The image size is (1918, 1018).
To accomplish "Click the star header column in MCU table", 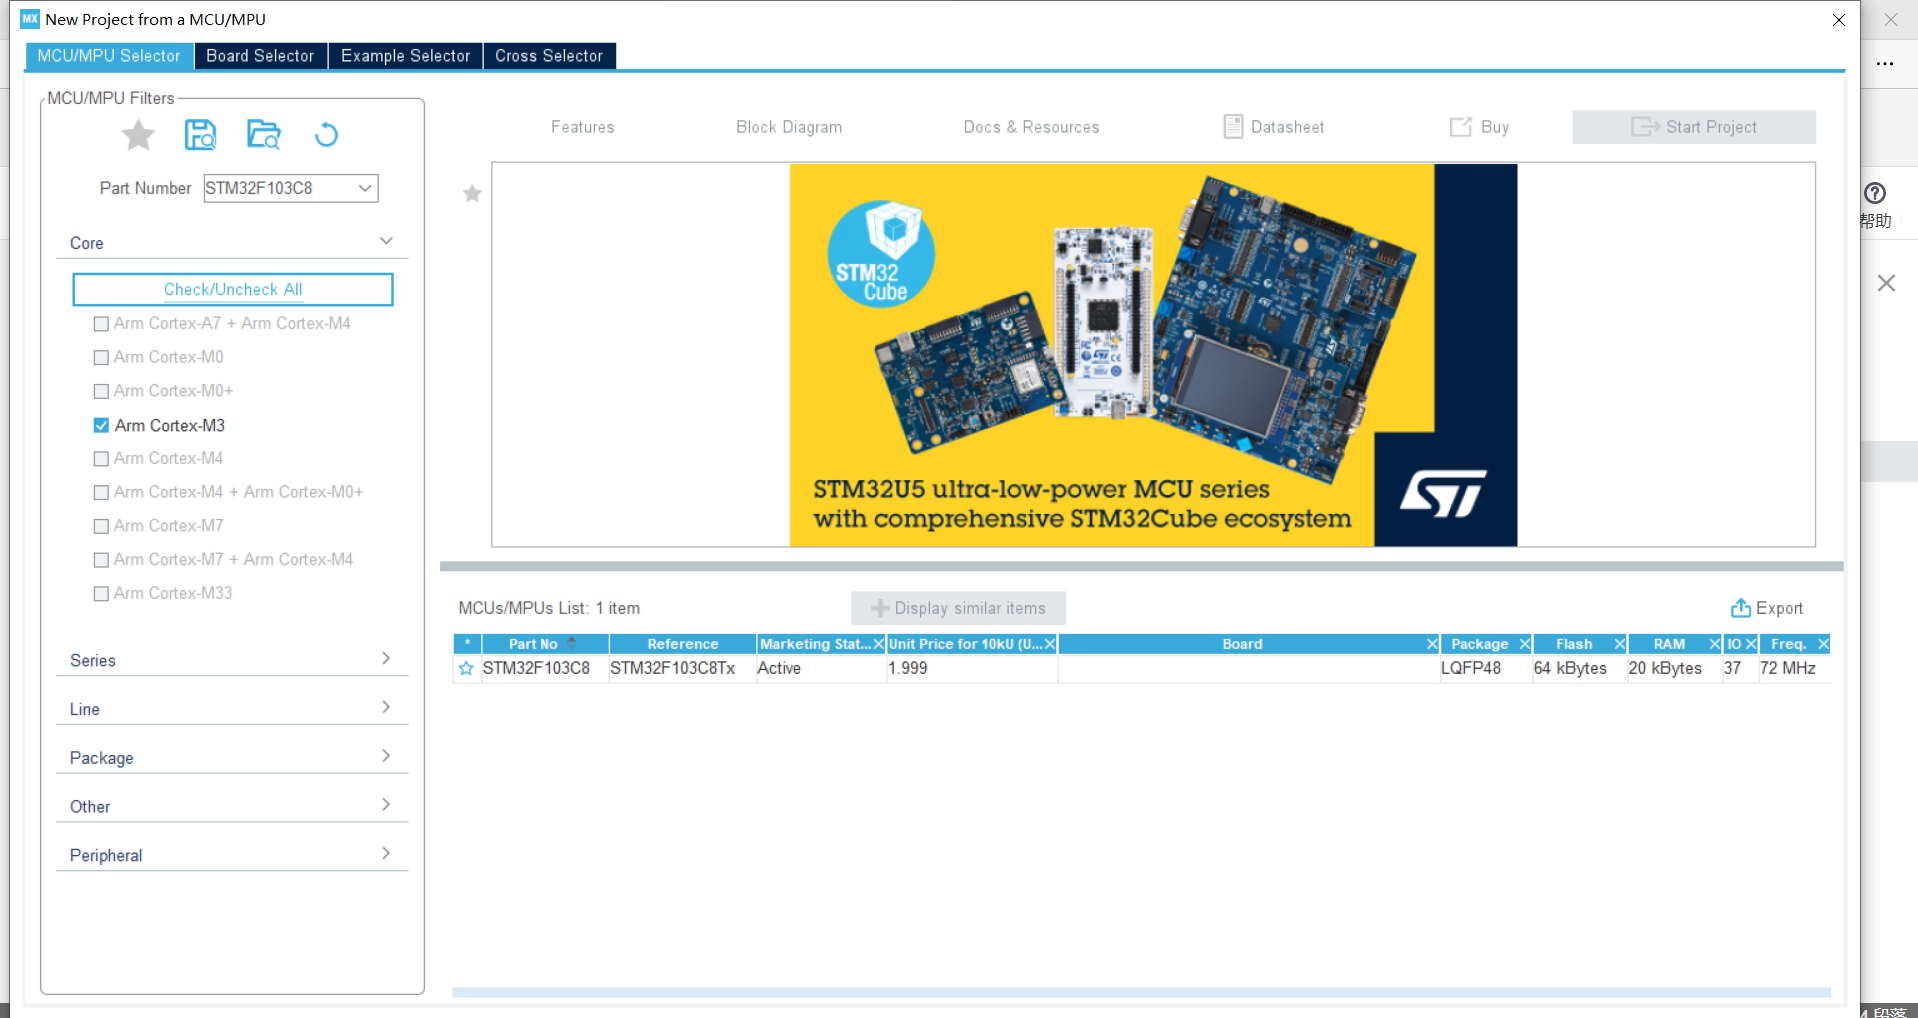I will [467, 644].
